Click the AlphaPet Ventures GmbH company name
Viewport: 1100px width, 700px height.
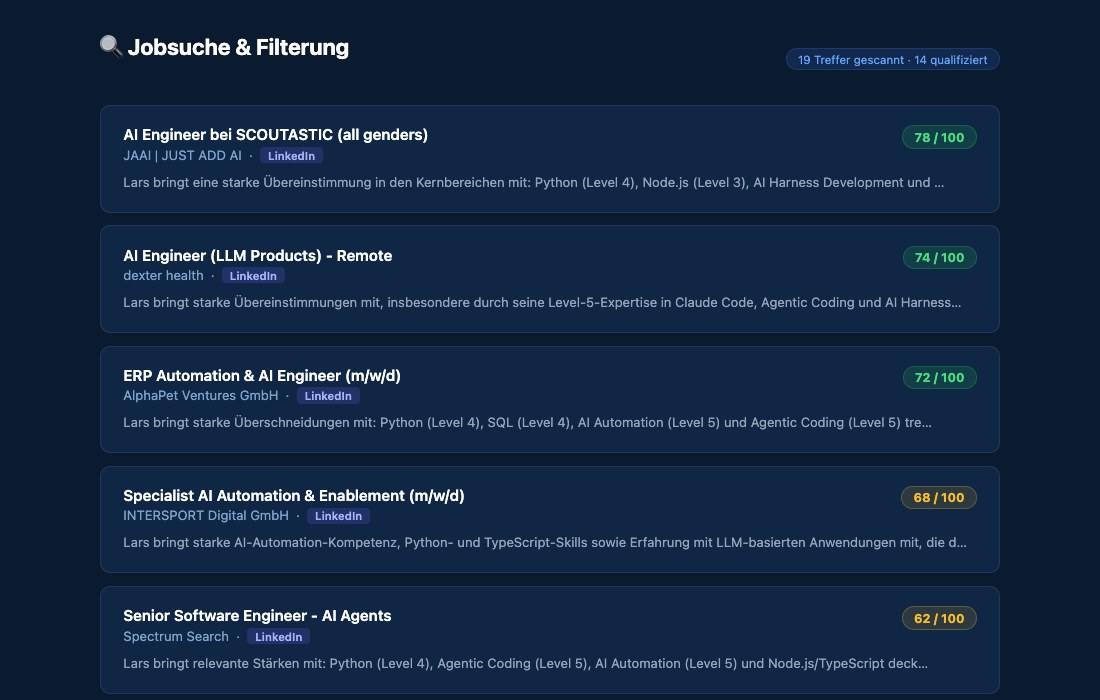[x=201, y=396]
